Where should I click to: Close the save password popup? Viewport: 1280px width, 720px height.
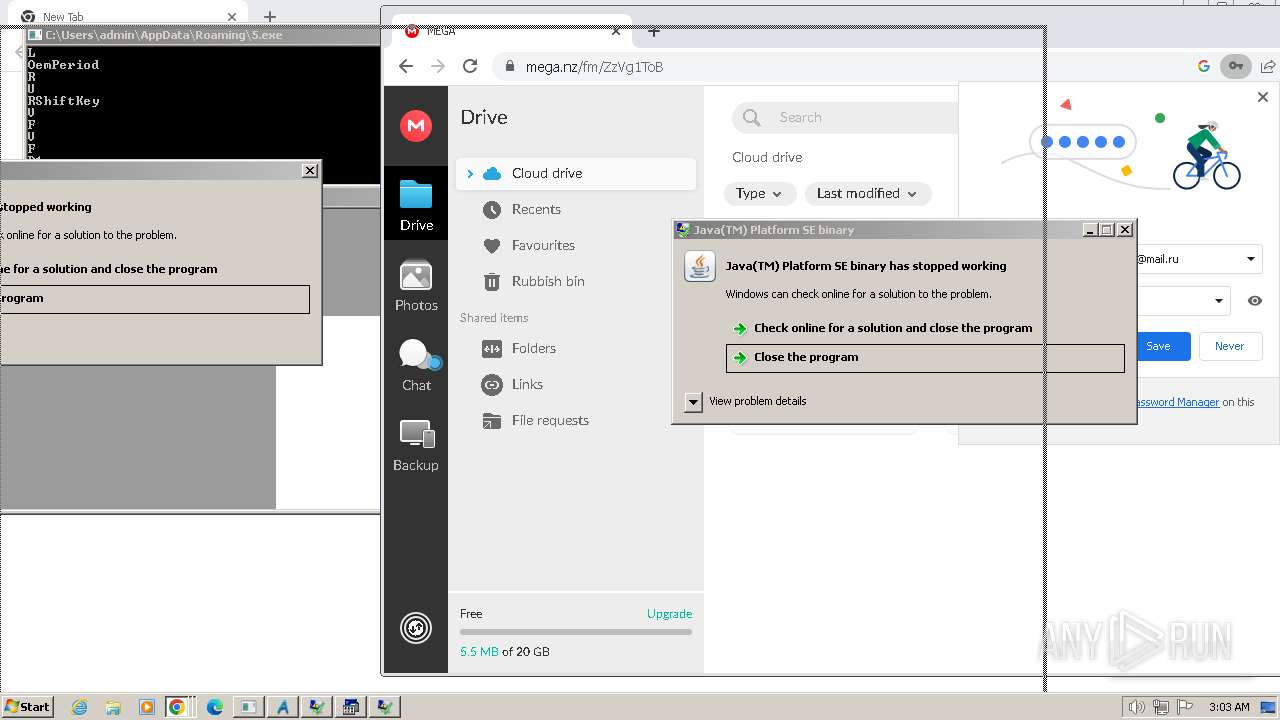(1262, 97)
